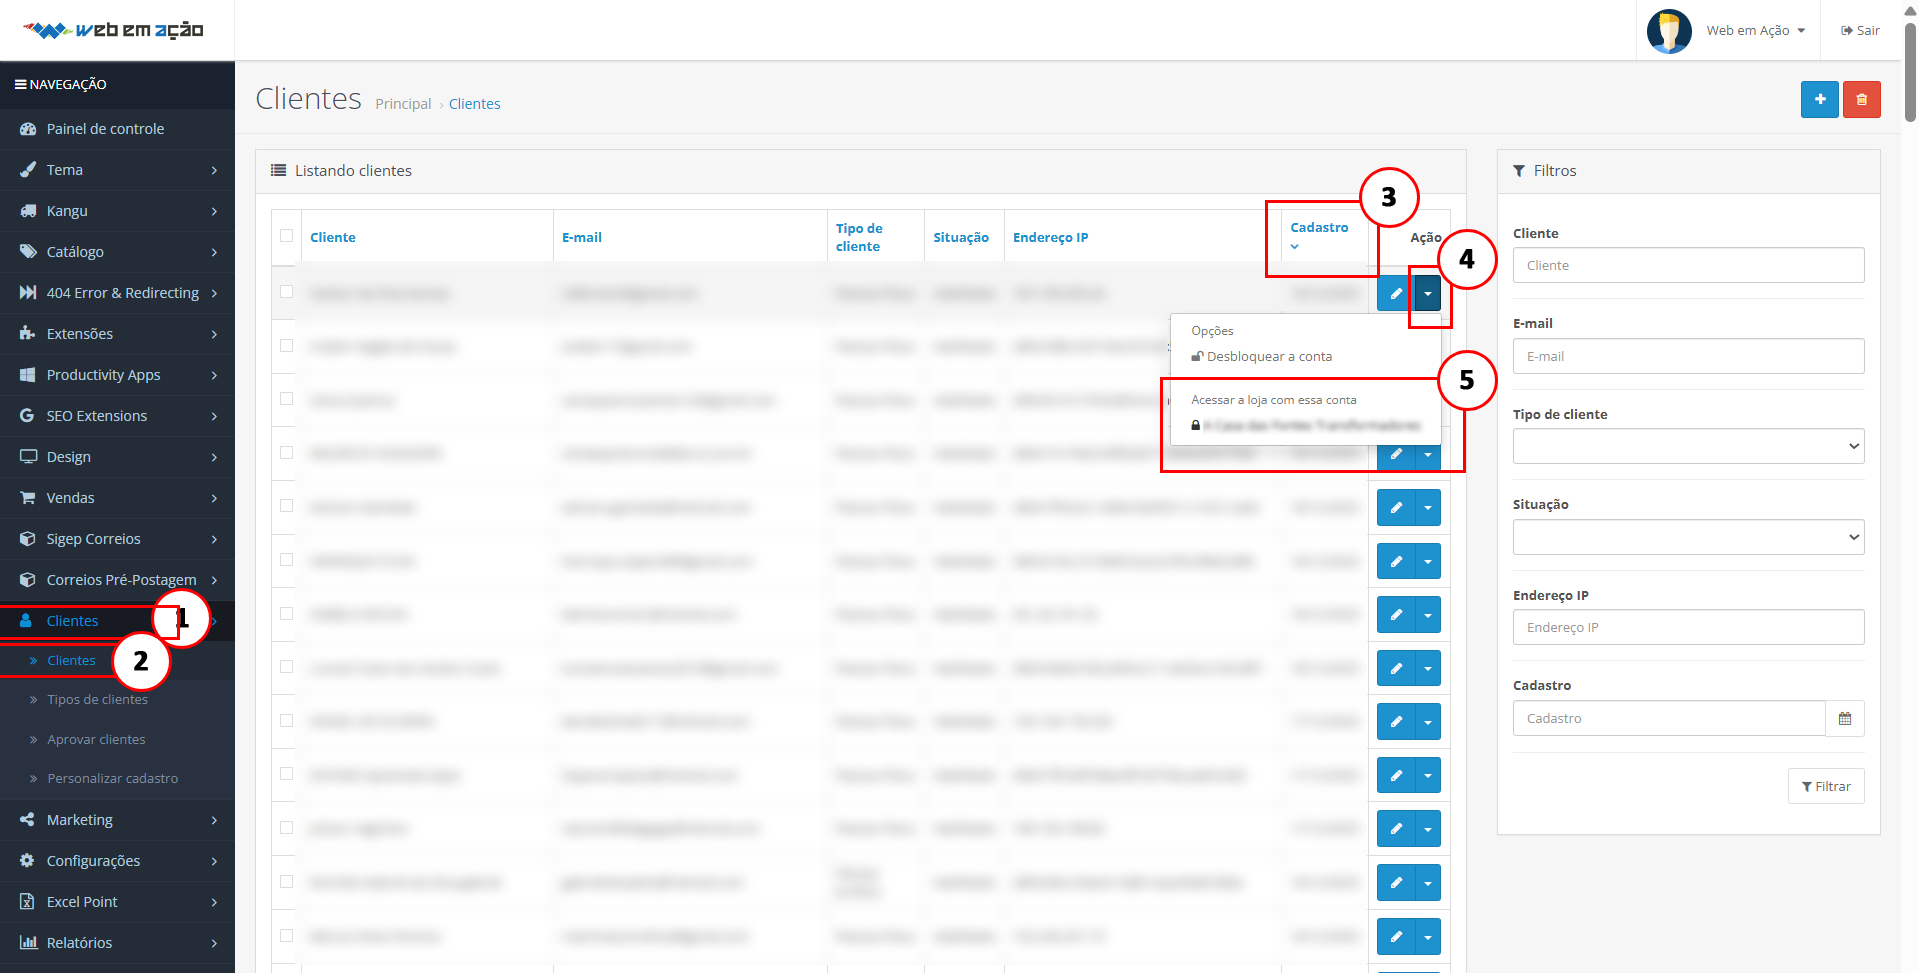
Task: Open the calendar picker beside Cadastro filter
Action: tap(1844, 718)
